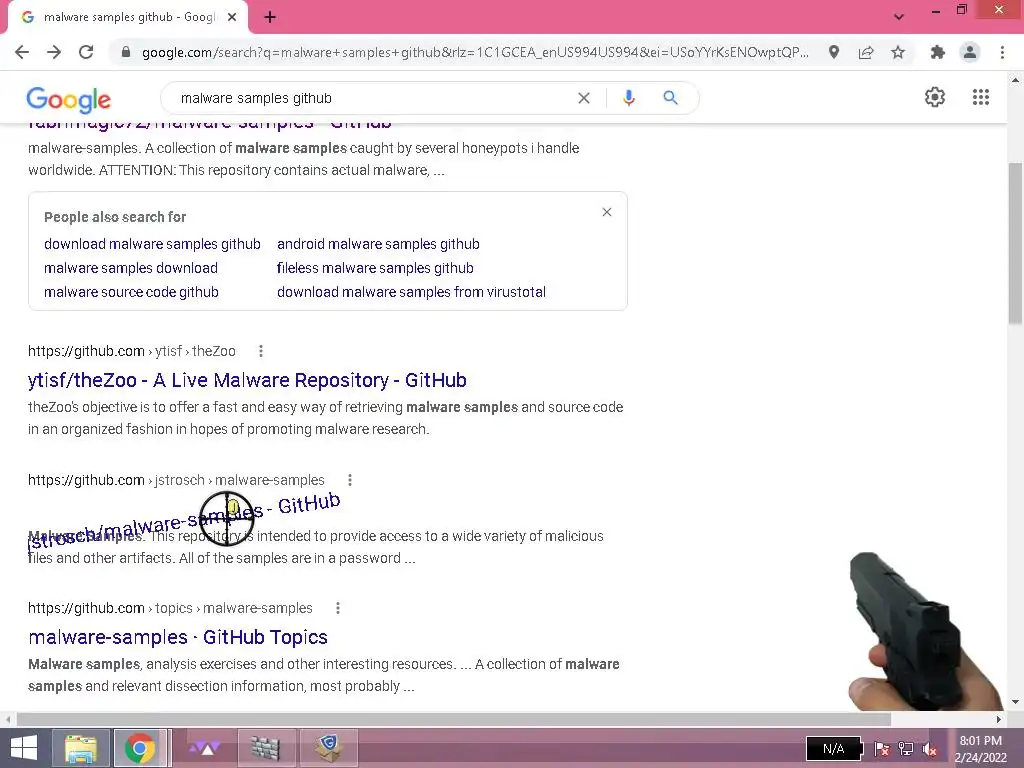This screenshot has height=768, width=1024.
Task: Click the location pin icon in address bar
Action: click(x=834, y=52)
